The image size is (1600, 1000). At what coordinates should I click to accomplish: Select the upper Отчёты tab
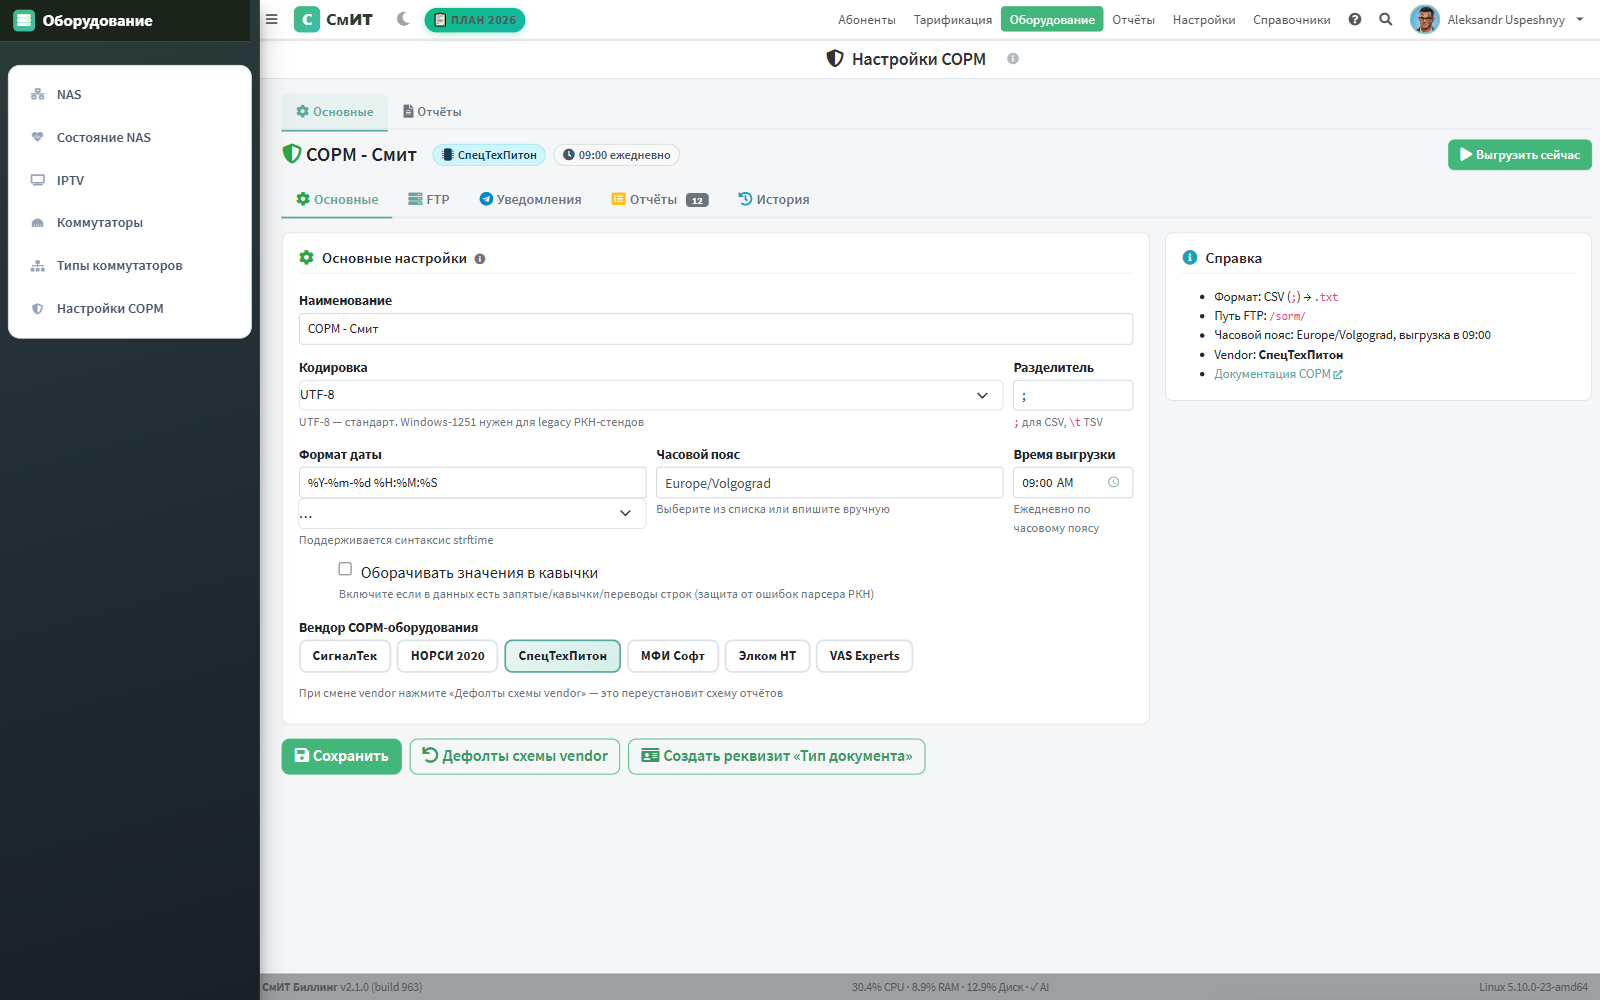[x=432, y=112]
